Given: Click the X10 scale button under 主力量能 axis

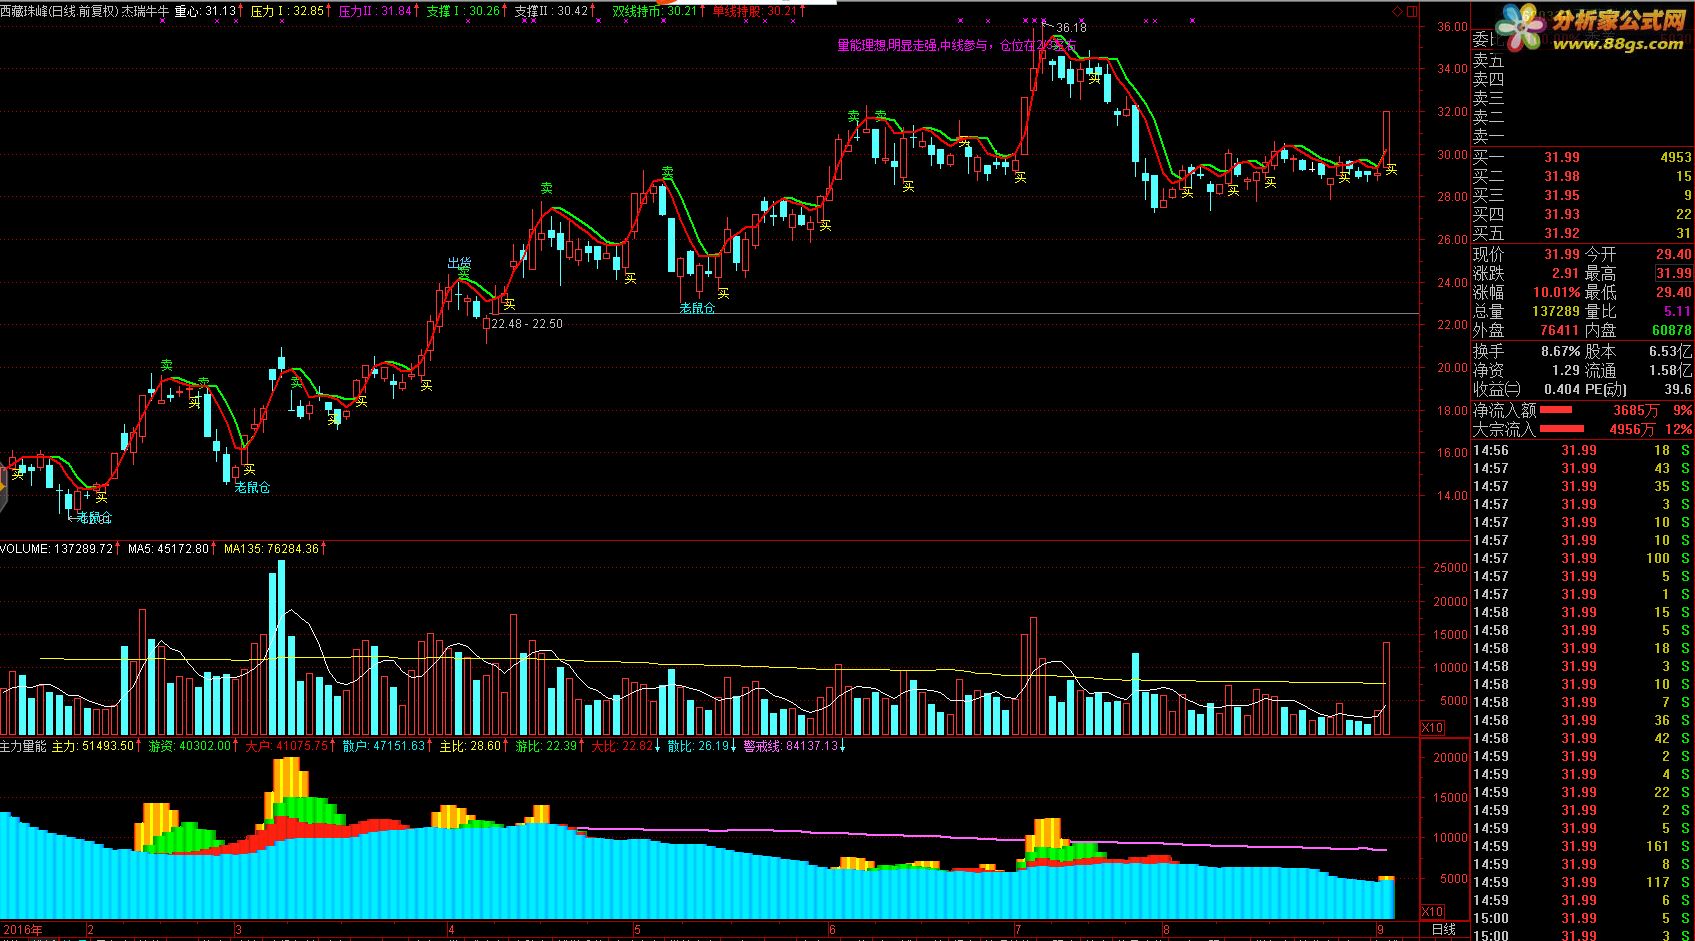Looking at the screenshot, I should pyautogui.click(x=1432, y=911).
